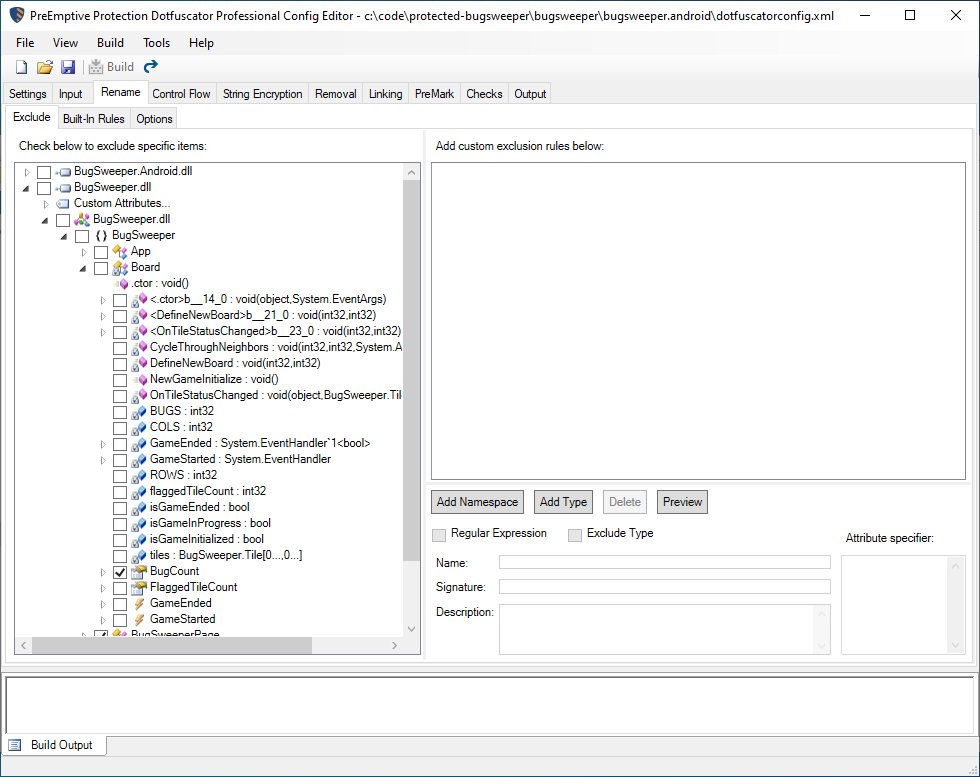This screenshot has height=777, width=980.
Task: Toggle the Regular Expression checkbox
Action: 439,534
